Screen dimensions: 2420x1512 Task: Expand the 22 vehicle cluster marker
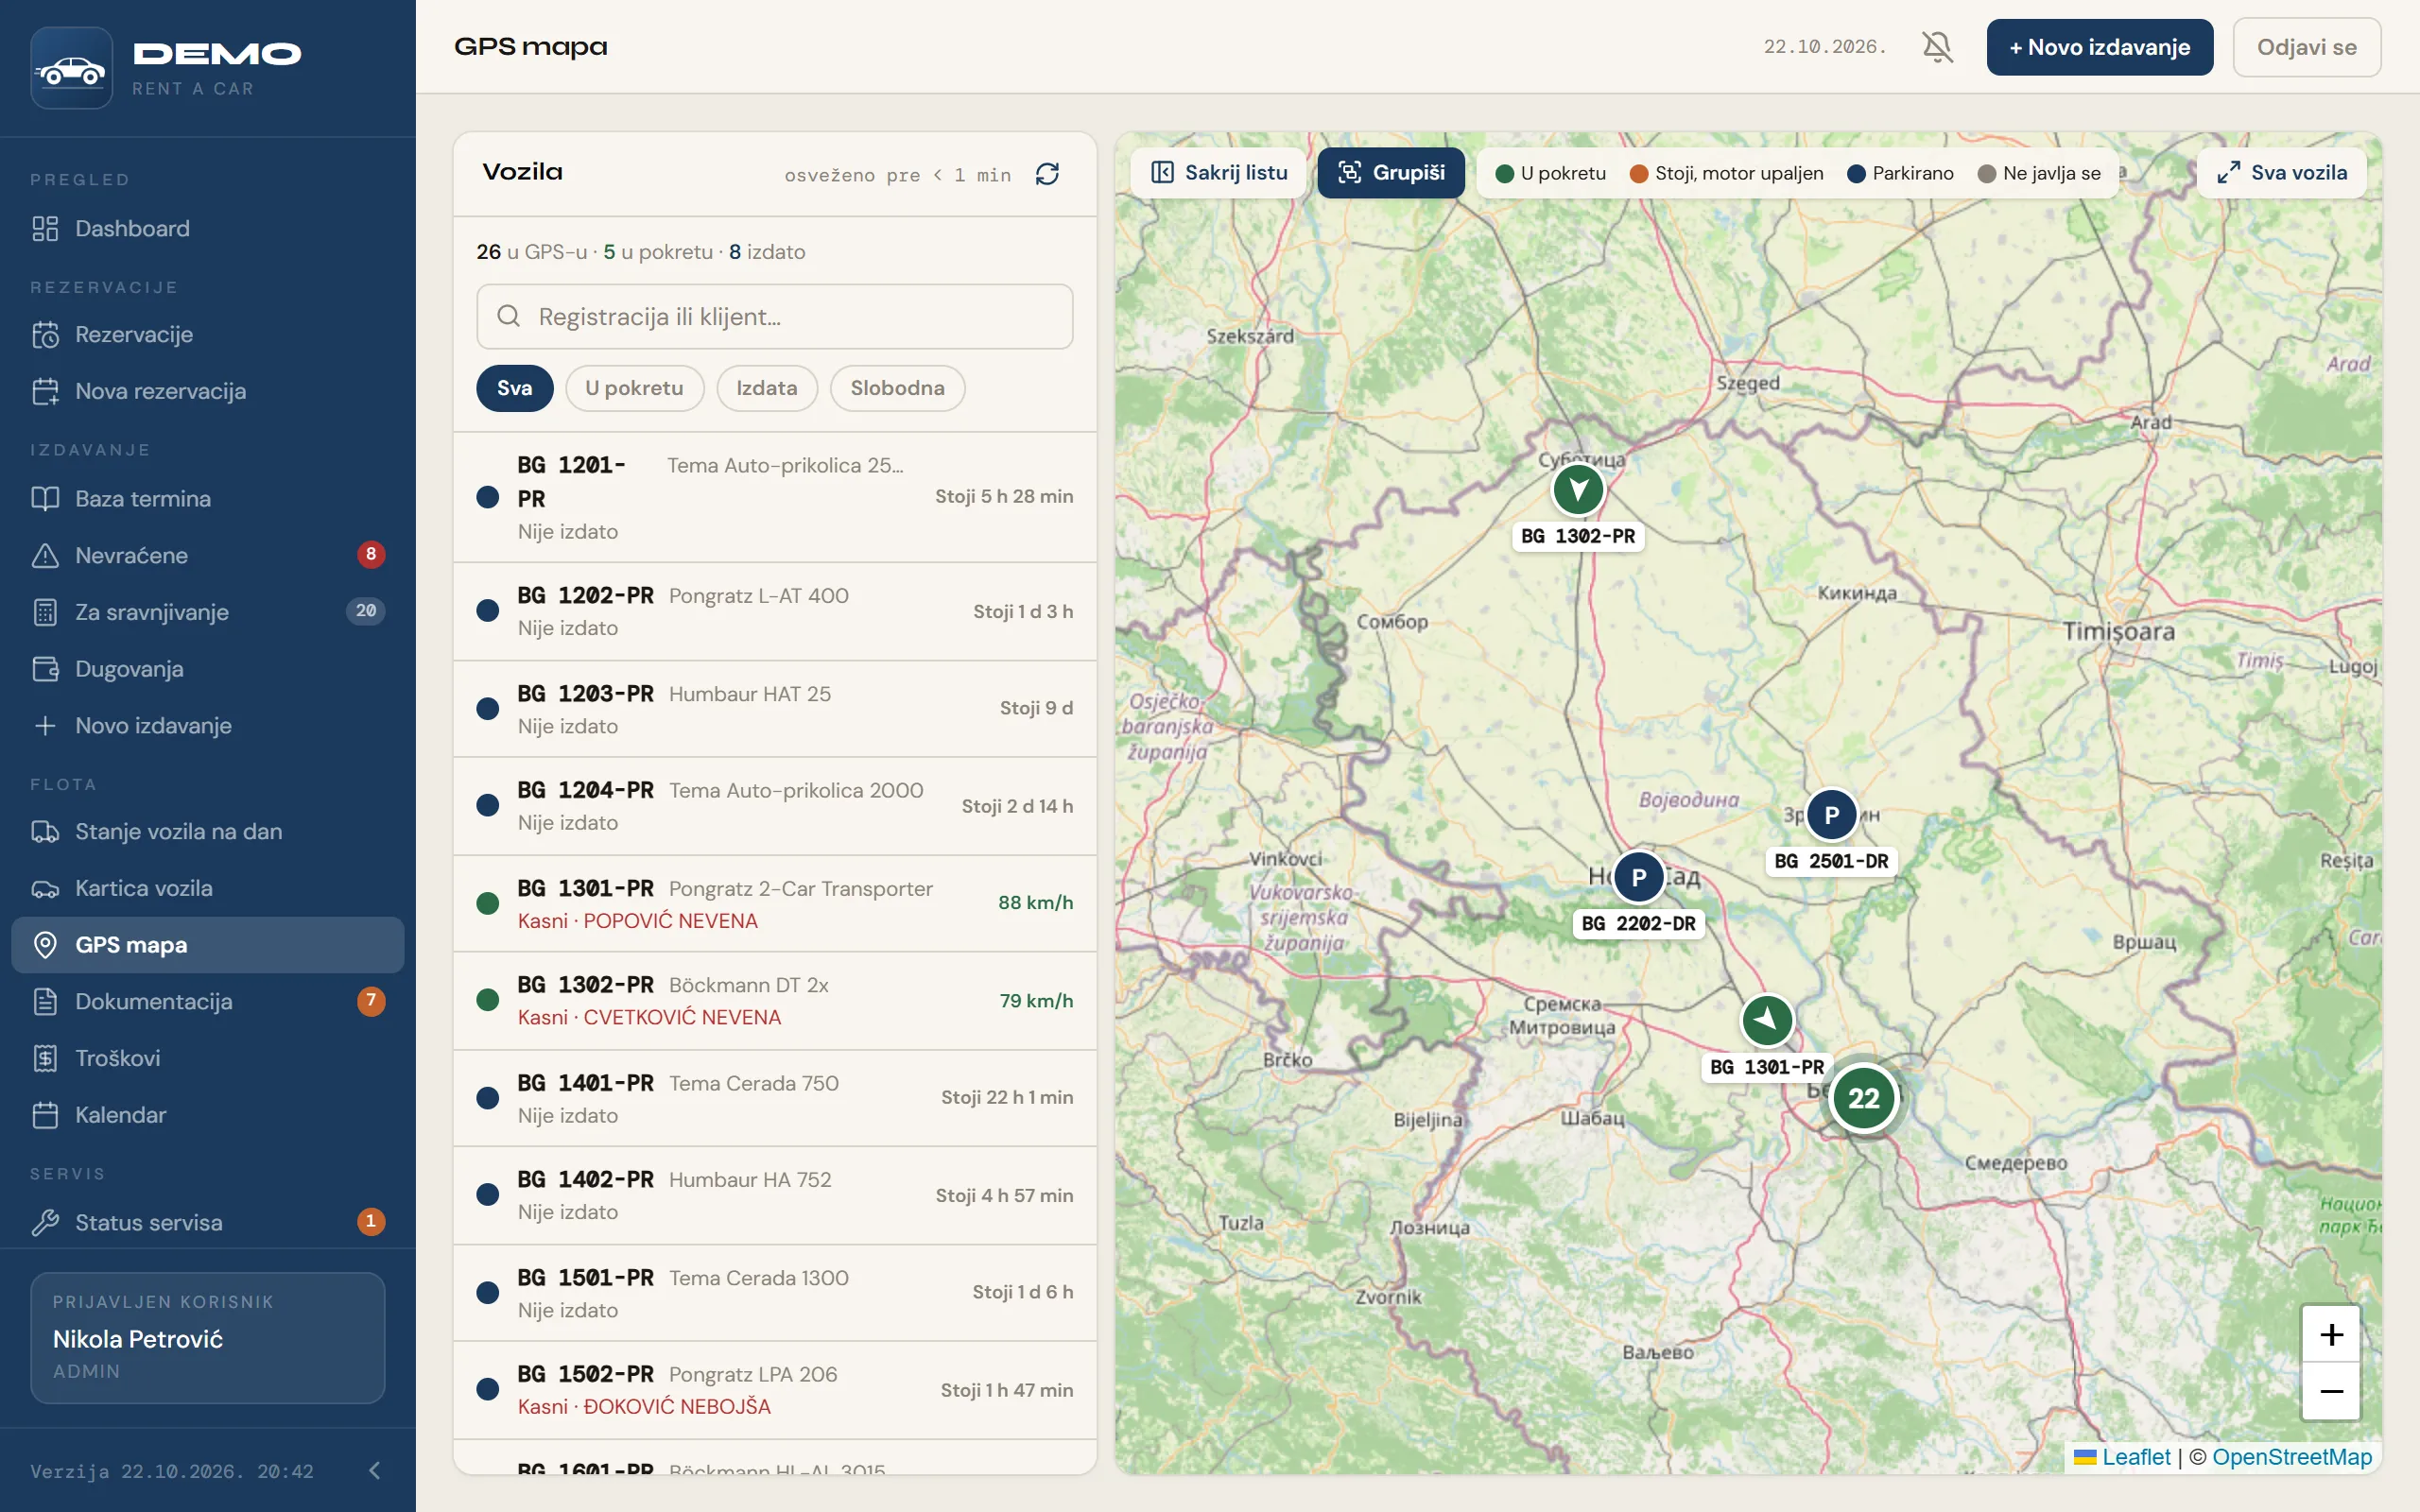coord(1864,1098)
